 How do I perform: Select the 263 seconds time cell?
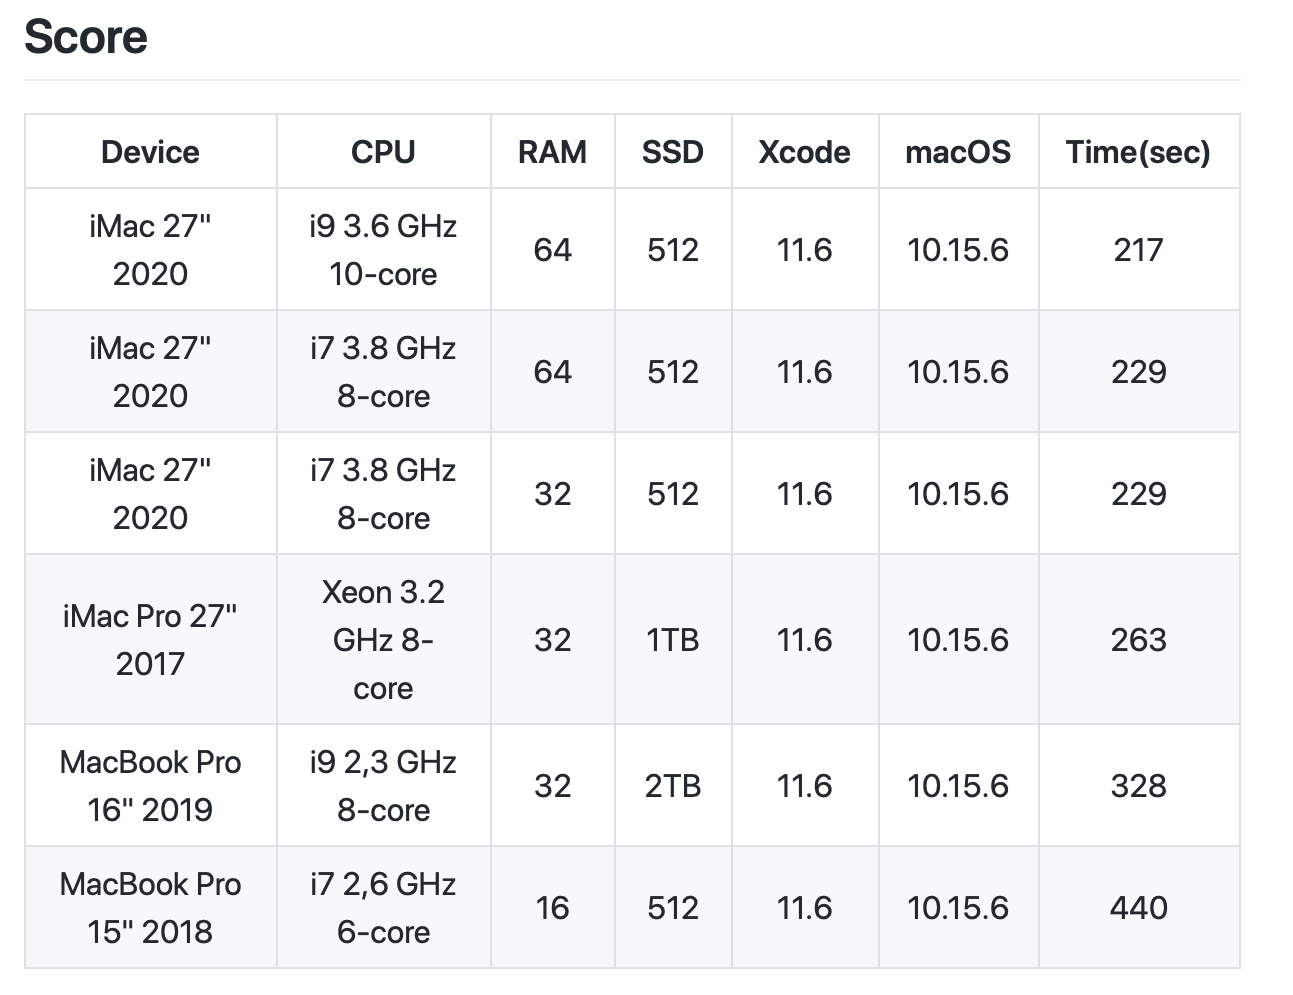1138,640
